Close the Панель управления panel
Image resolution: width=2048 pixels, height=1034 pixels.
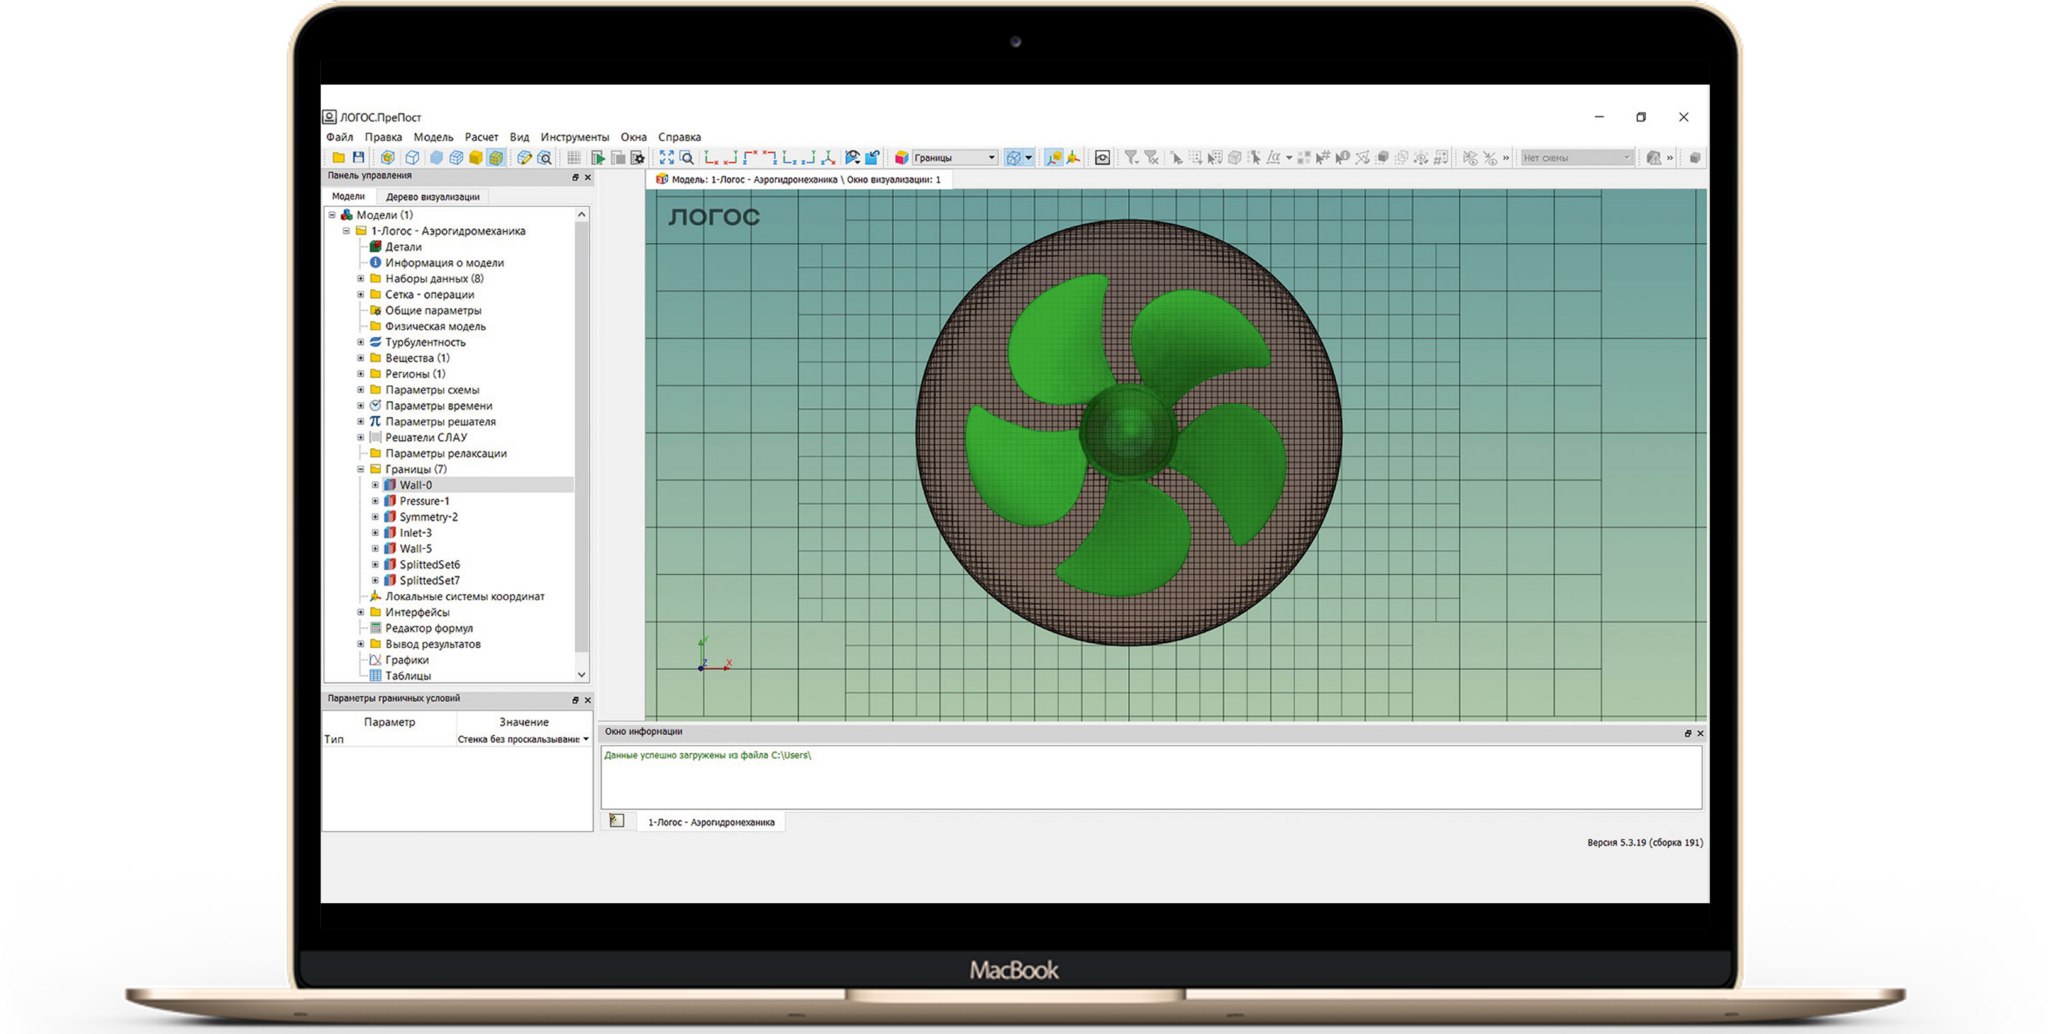tap(588, 177)
